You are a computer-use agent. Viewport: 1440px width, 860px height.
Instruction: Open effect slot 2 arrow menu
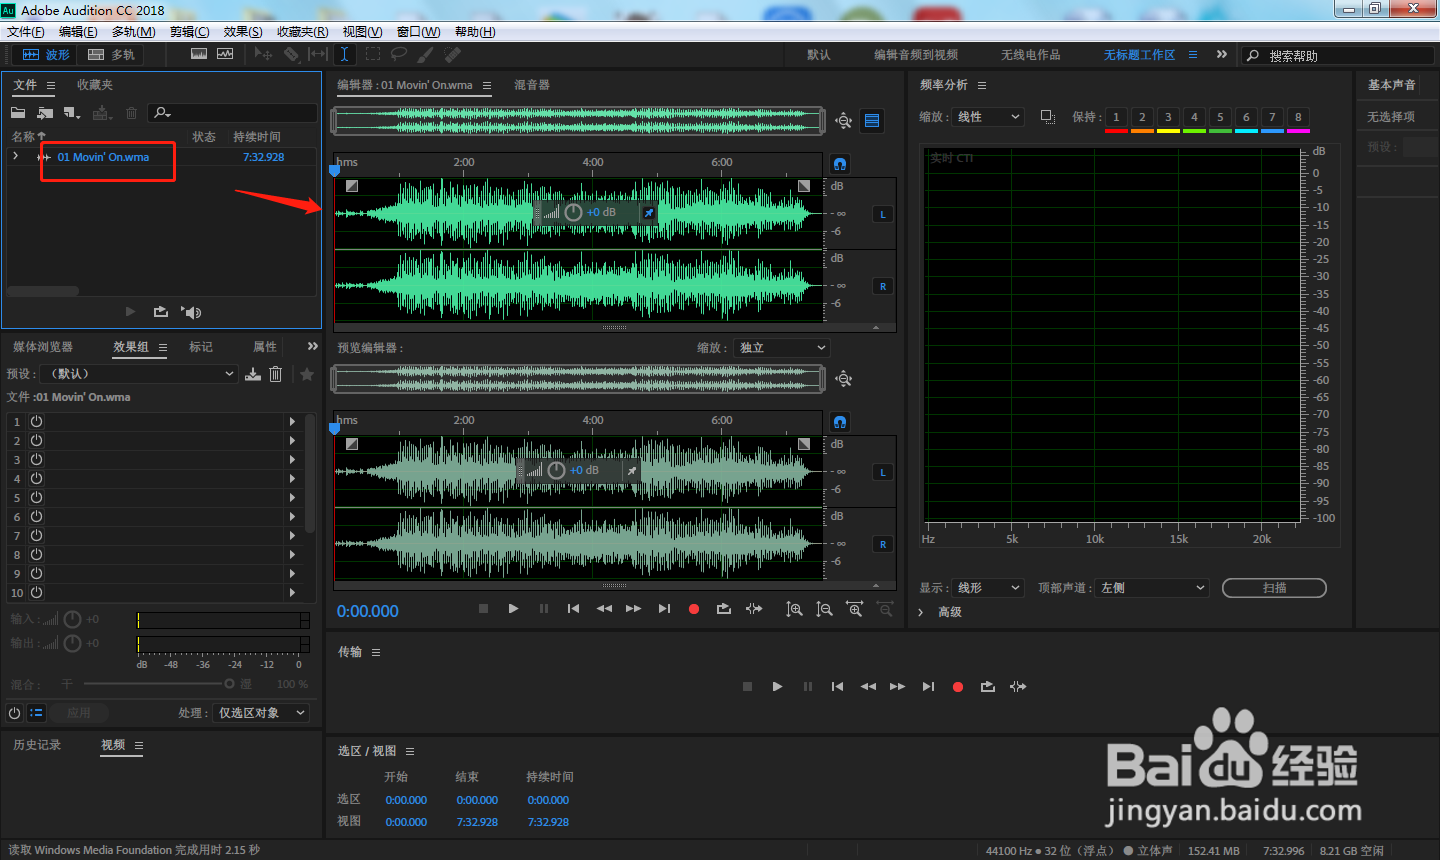(x=292, y=441)
